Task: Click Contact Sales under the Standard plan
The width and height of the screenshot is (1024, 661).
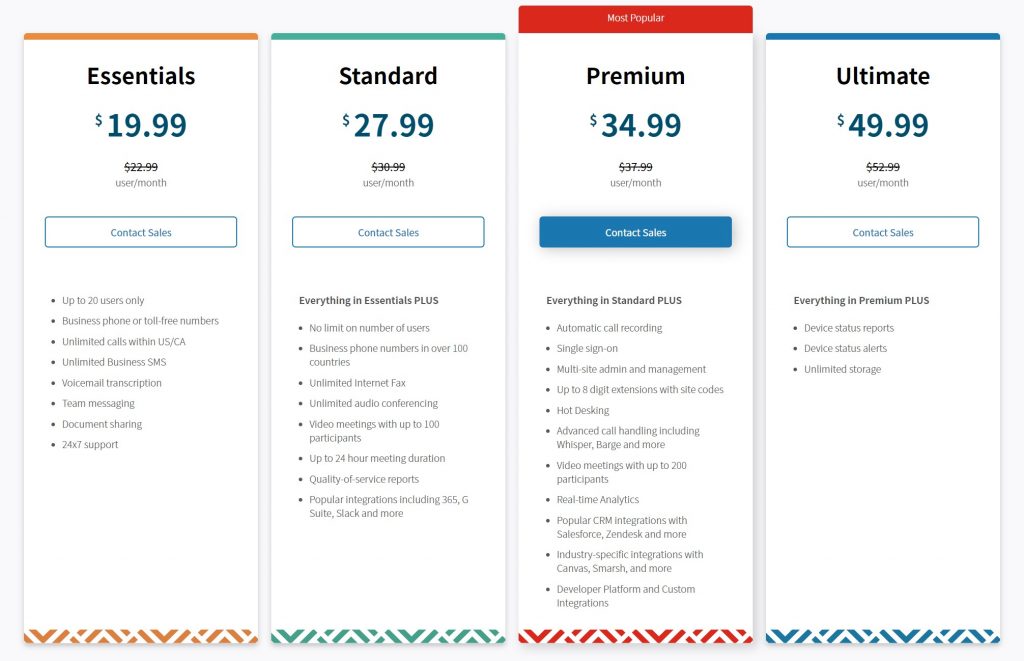Action: (x=388, y=232)
